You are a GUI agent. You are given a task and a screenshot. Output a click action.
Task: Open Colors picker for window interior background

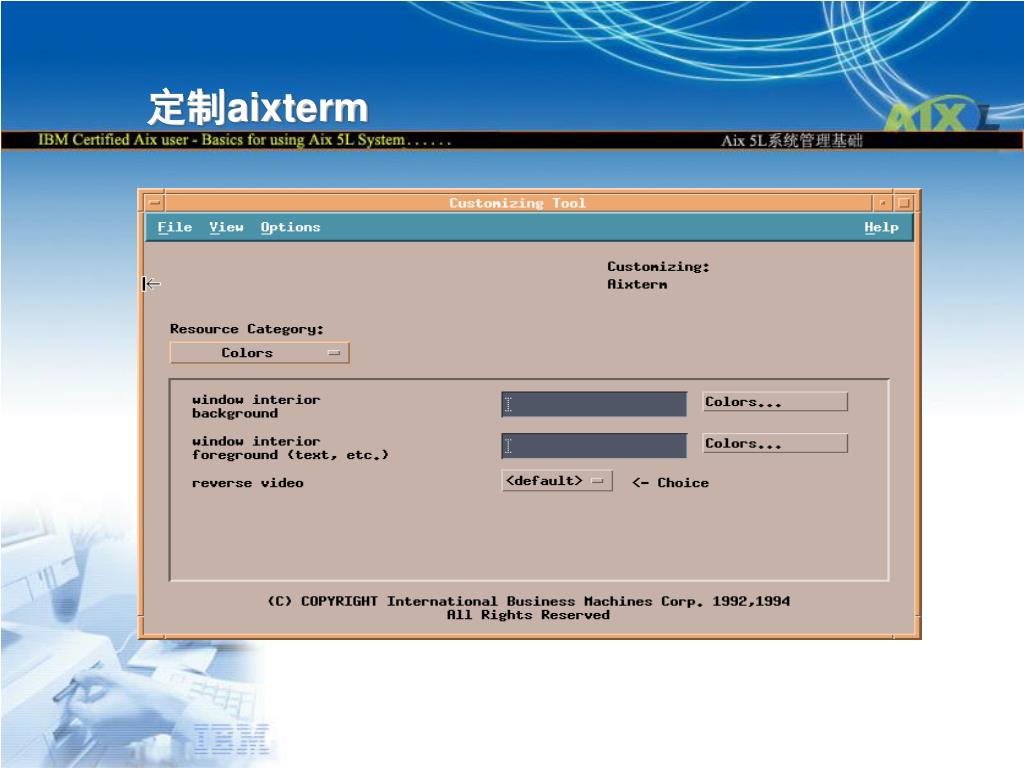coord(775,402)
